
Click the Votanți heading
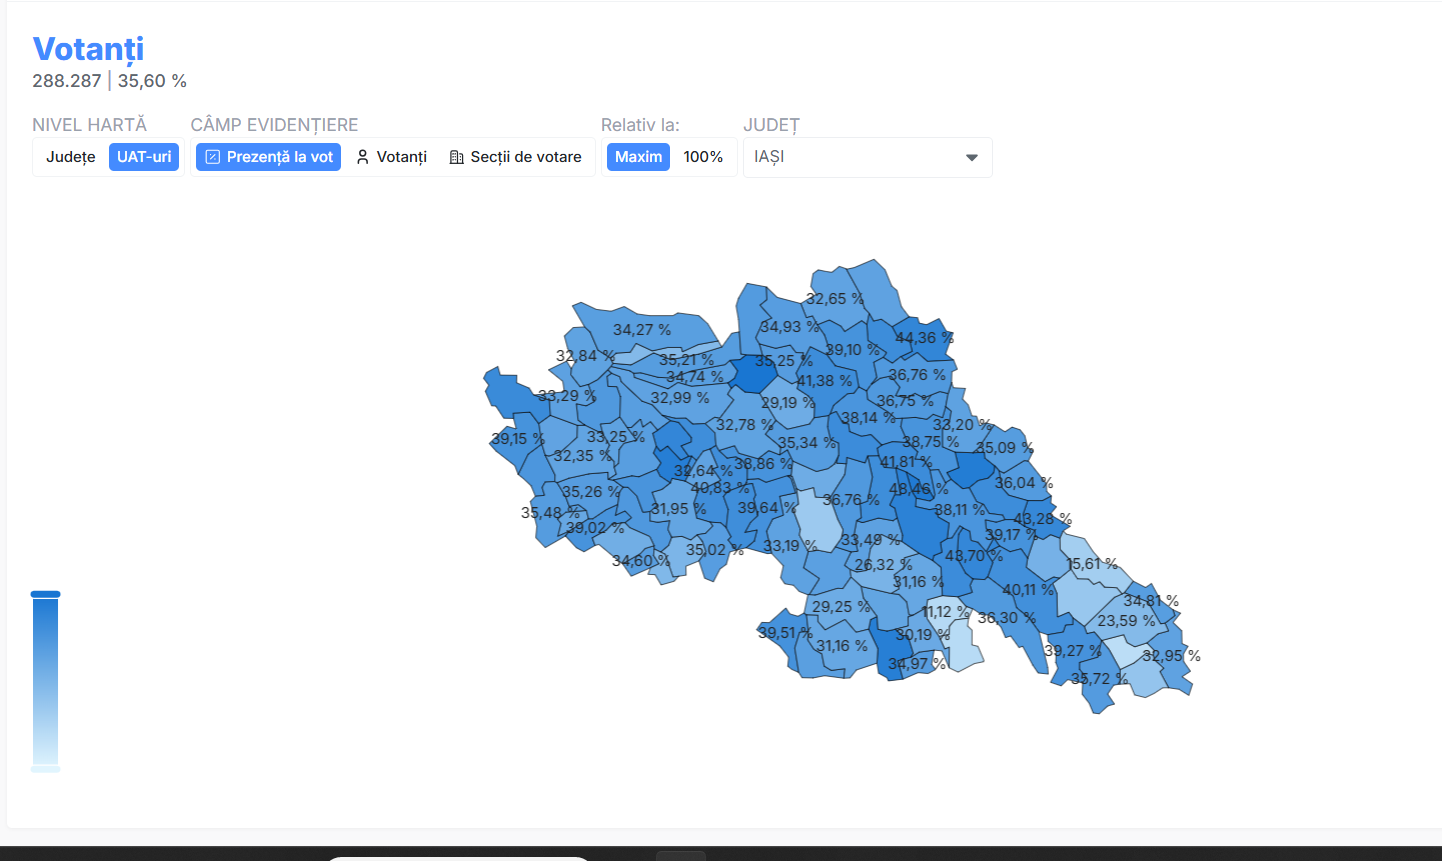[88, 49]
